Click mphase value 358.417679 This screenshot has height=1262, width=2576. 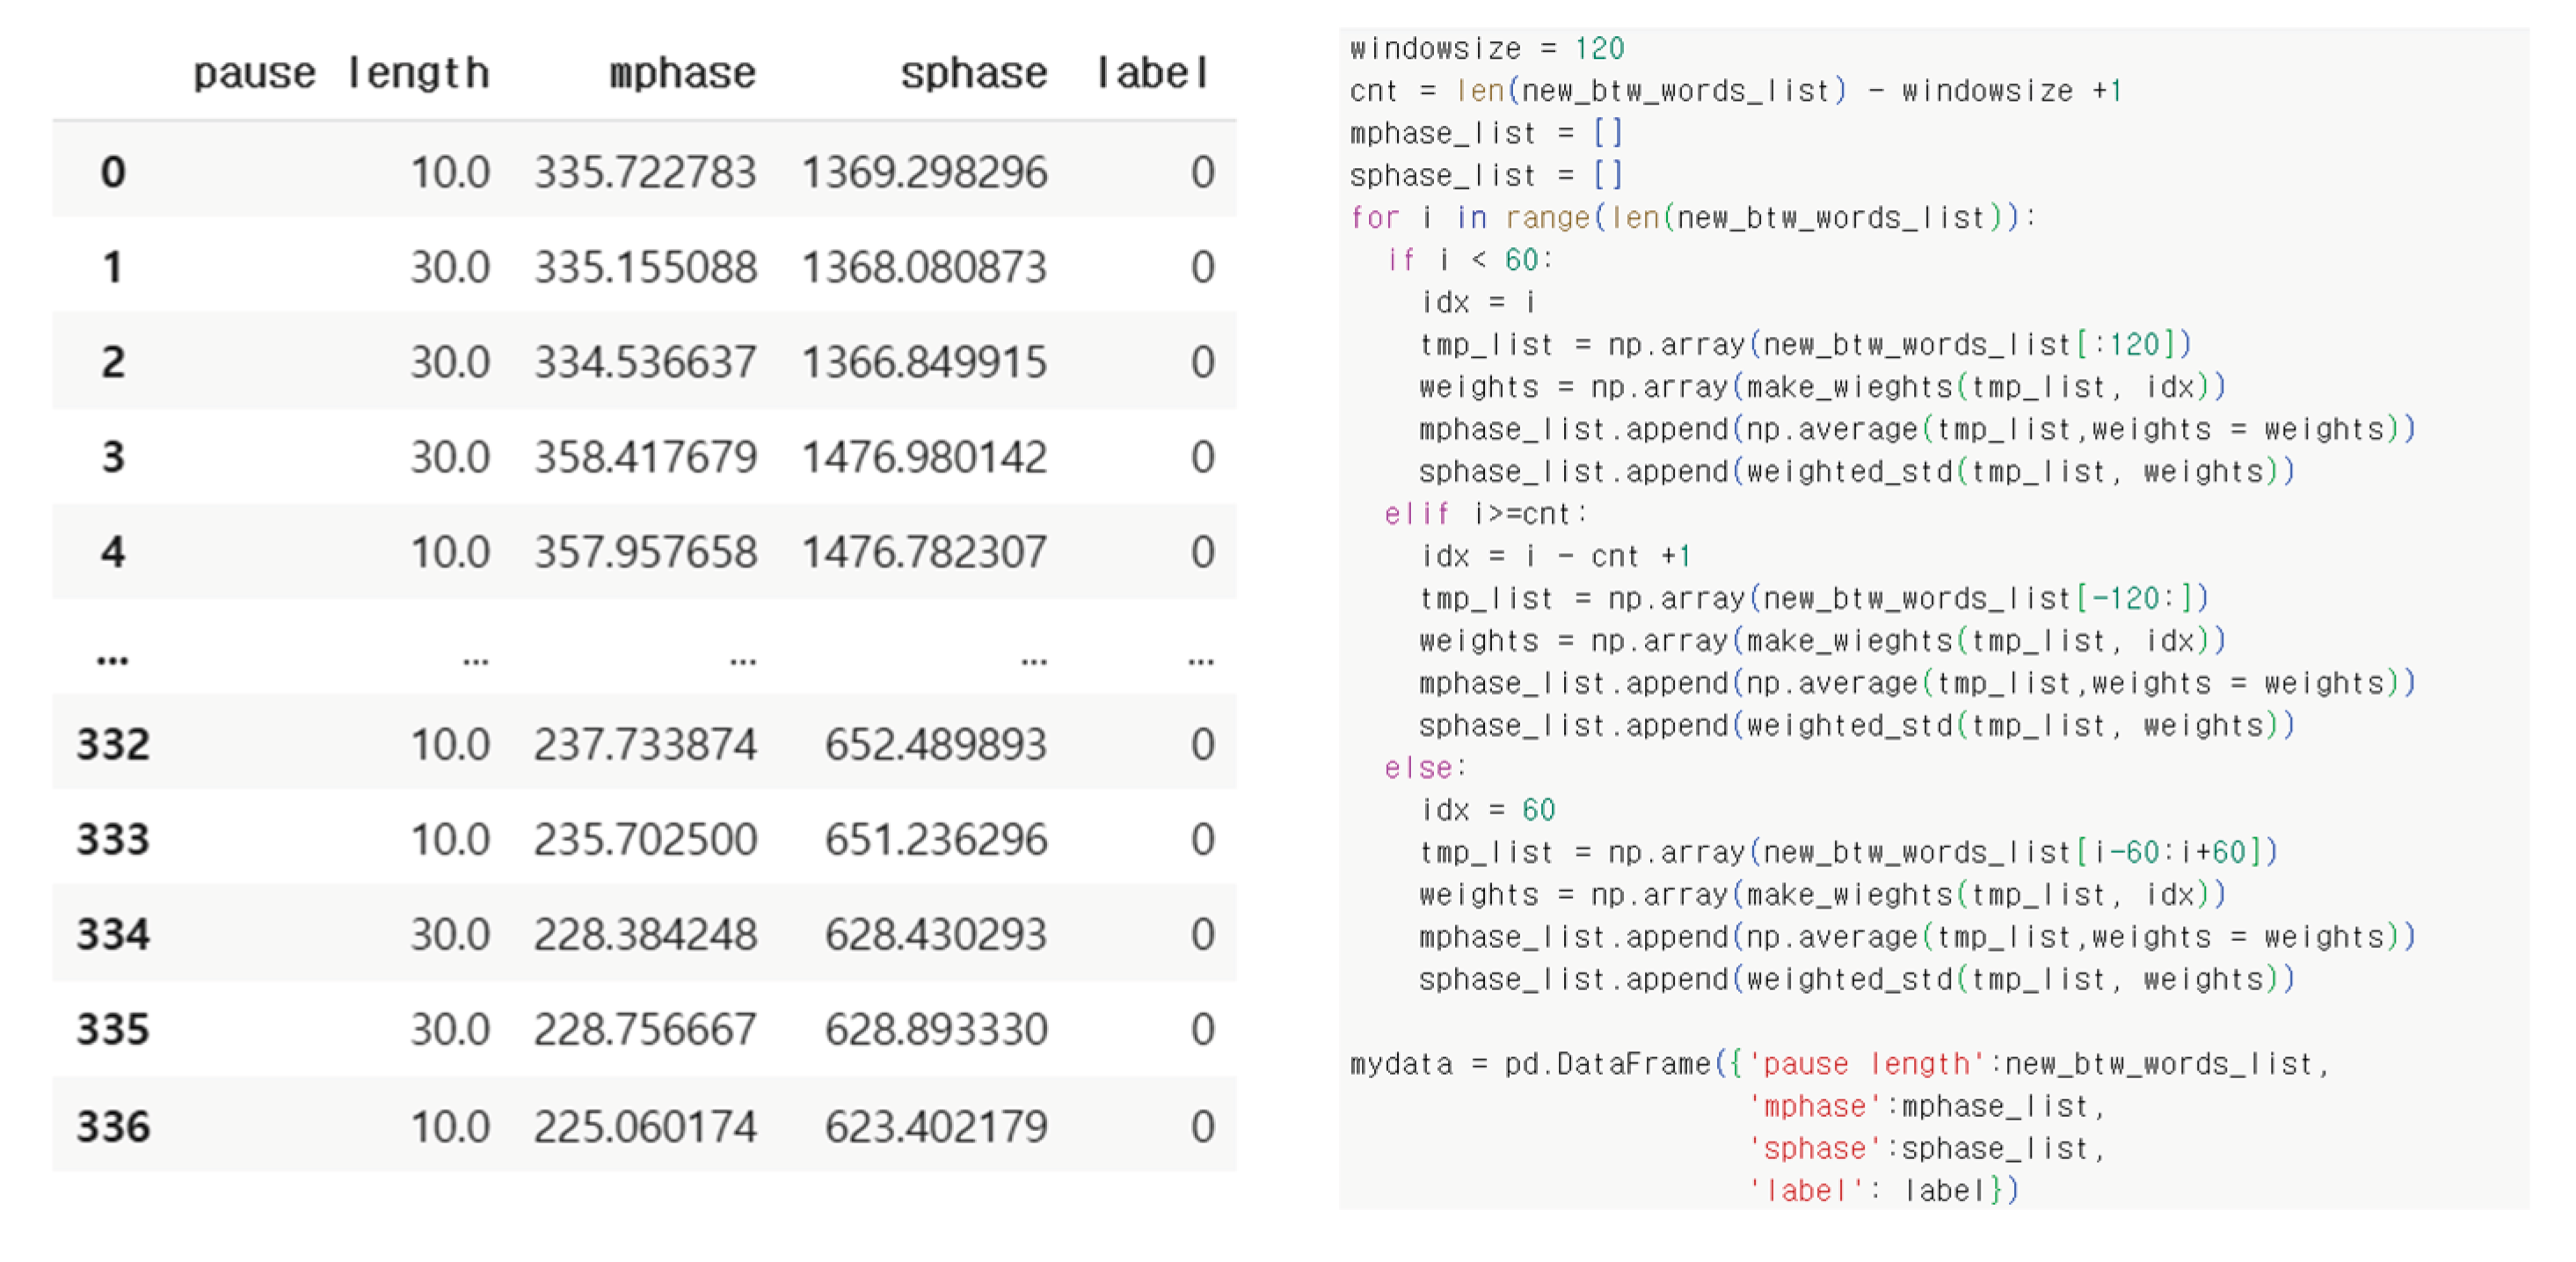coord(645,457)
